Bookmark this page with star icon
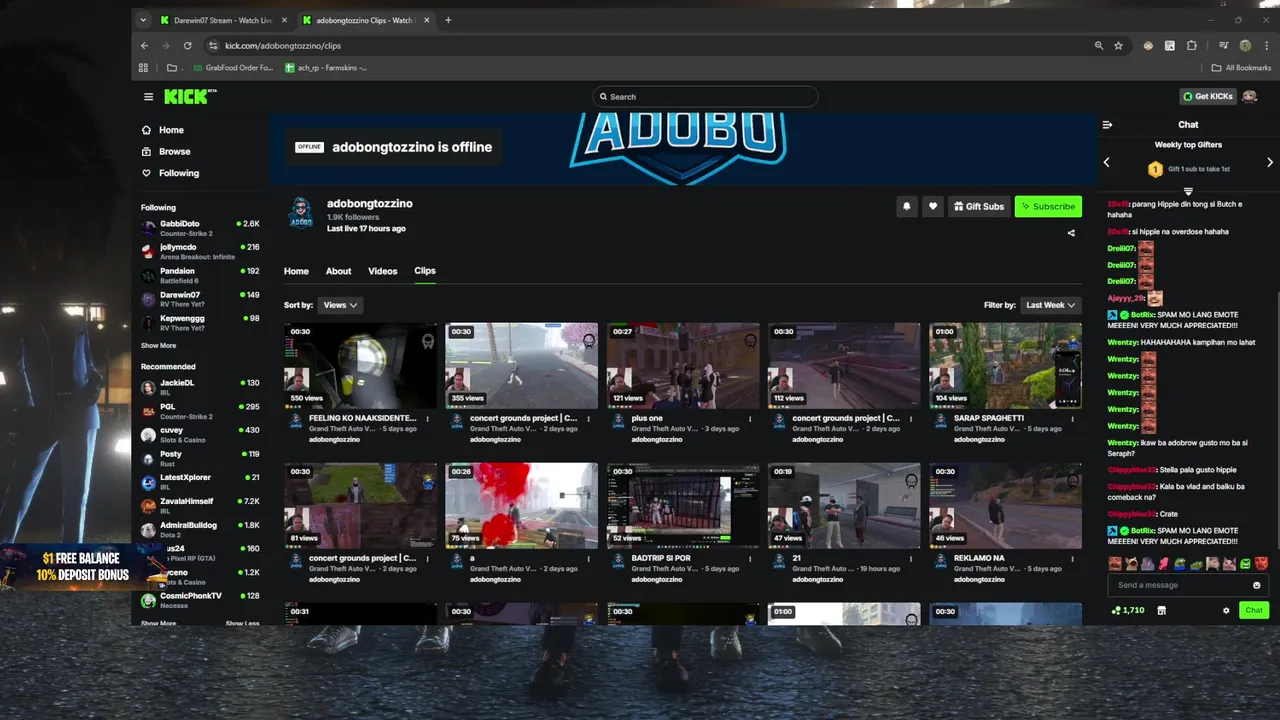 1118,45
